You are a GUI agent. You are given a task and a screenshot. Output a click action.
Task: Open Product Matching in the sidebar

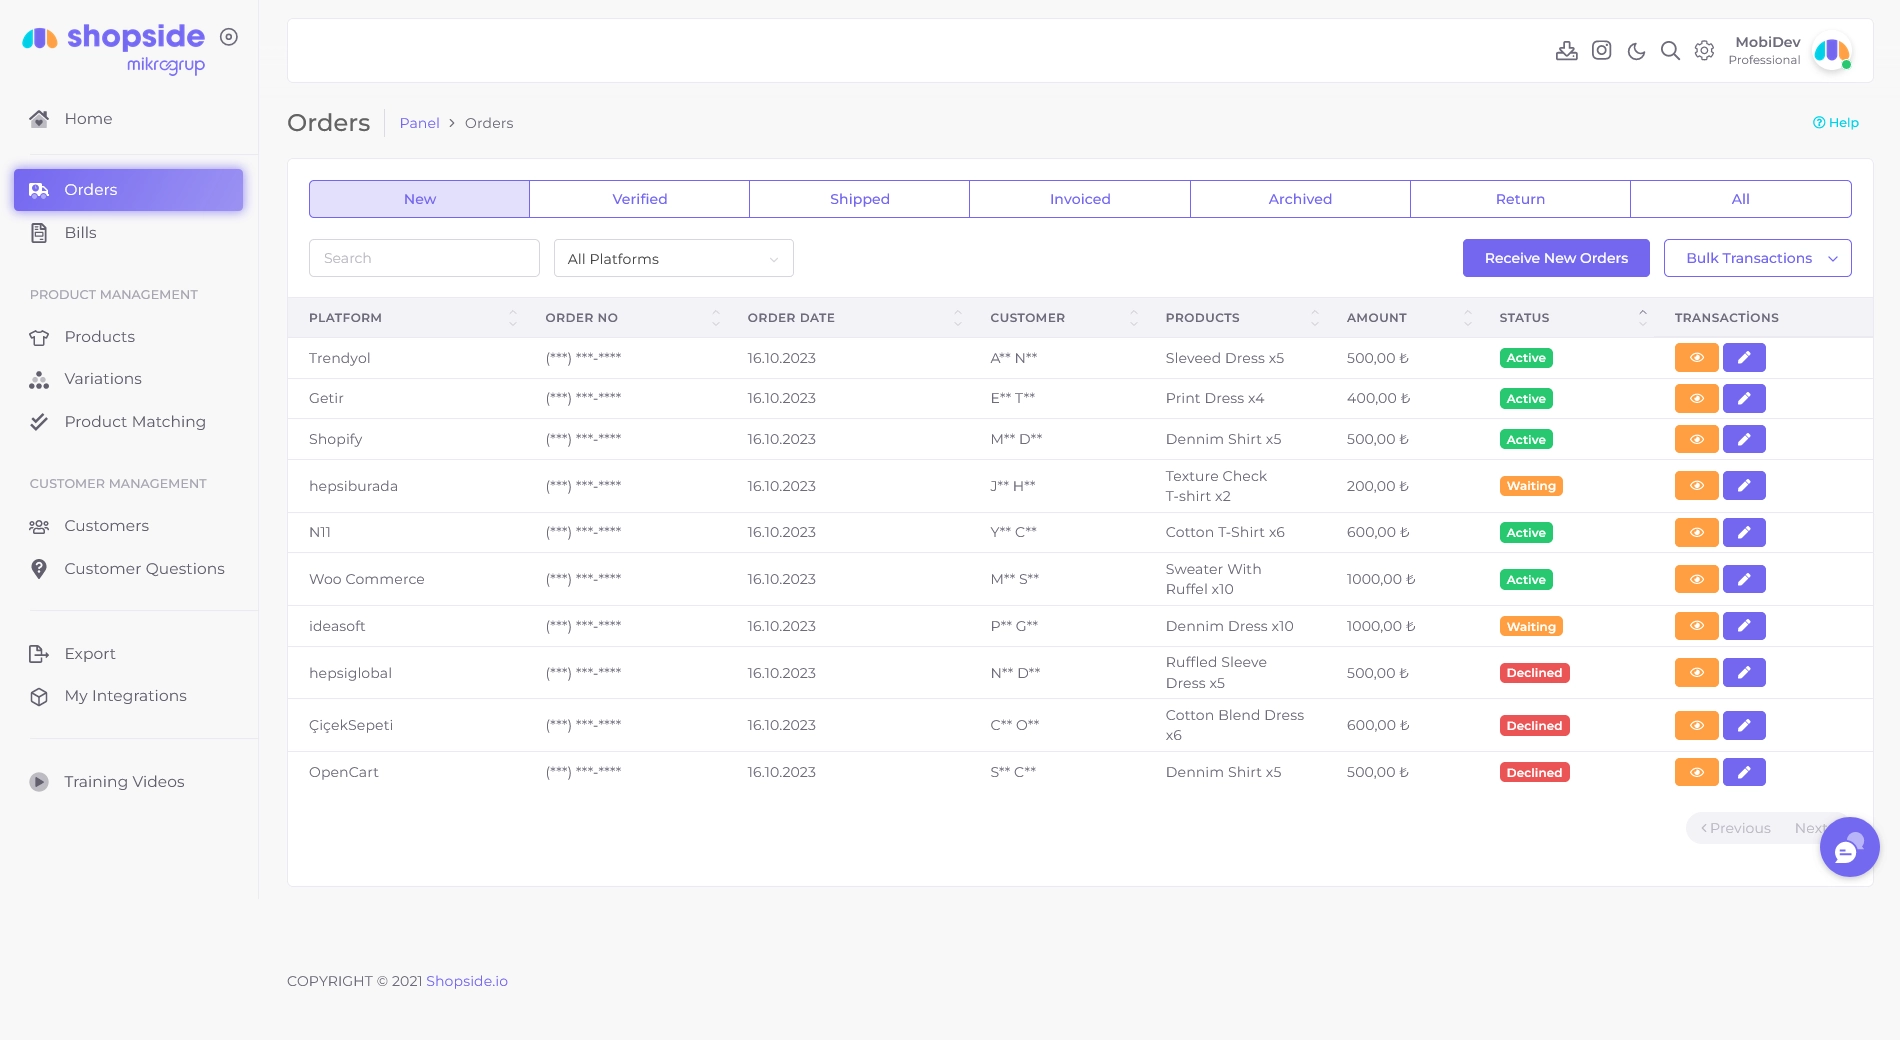(128, 422)
